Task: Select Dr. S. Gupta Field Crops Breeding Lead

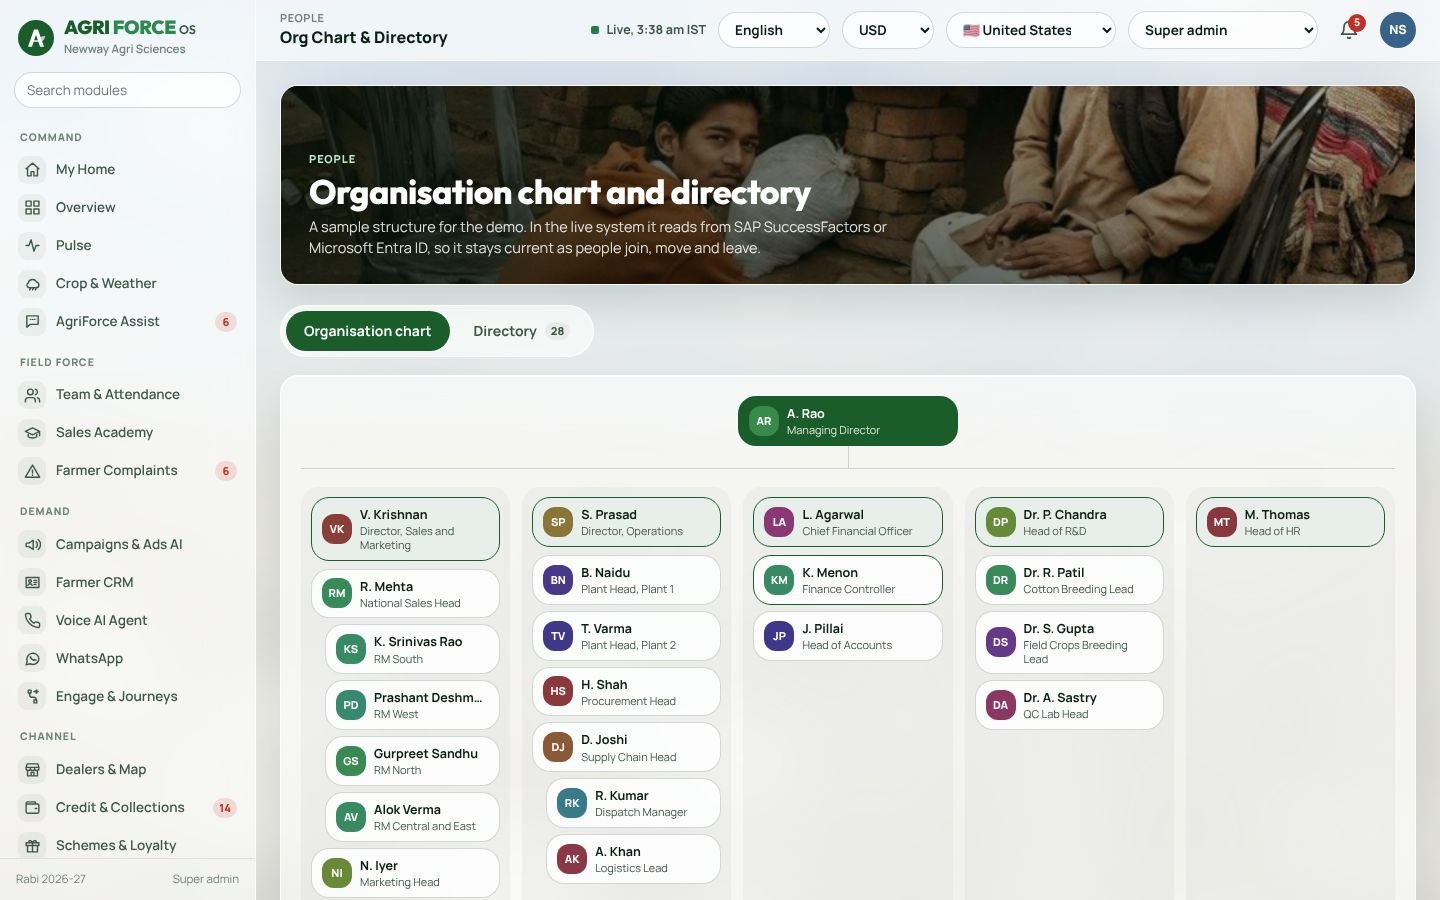Action: click(1069, 643)
